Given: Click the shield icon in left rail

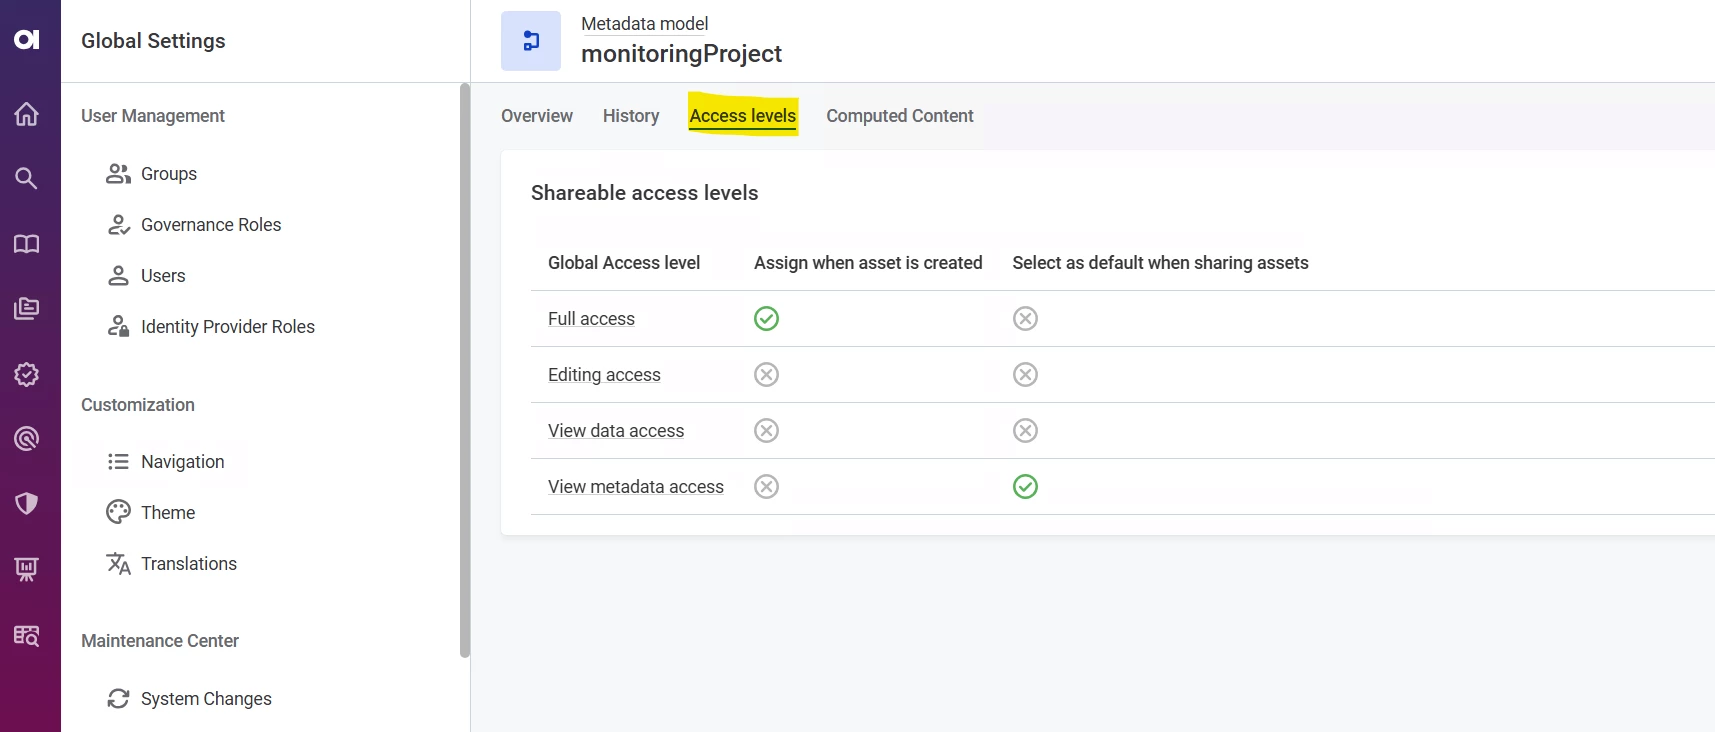Looking at the screenshot, I should point(27,503).
